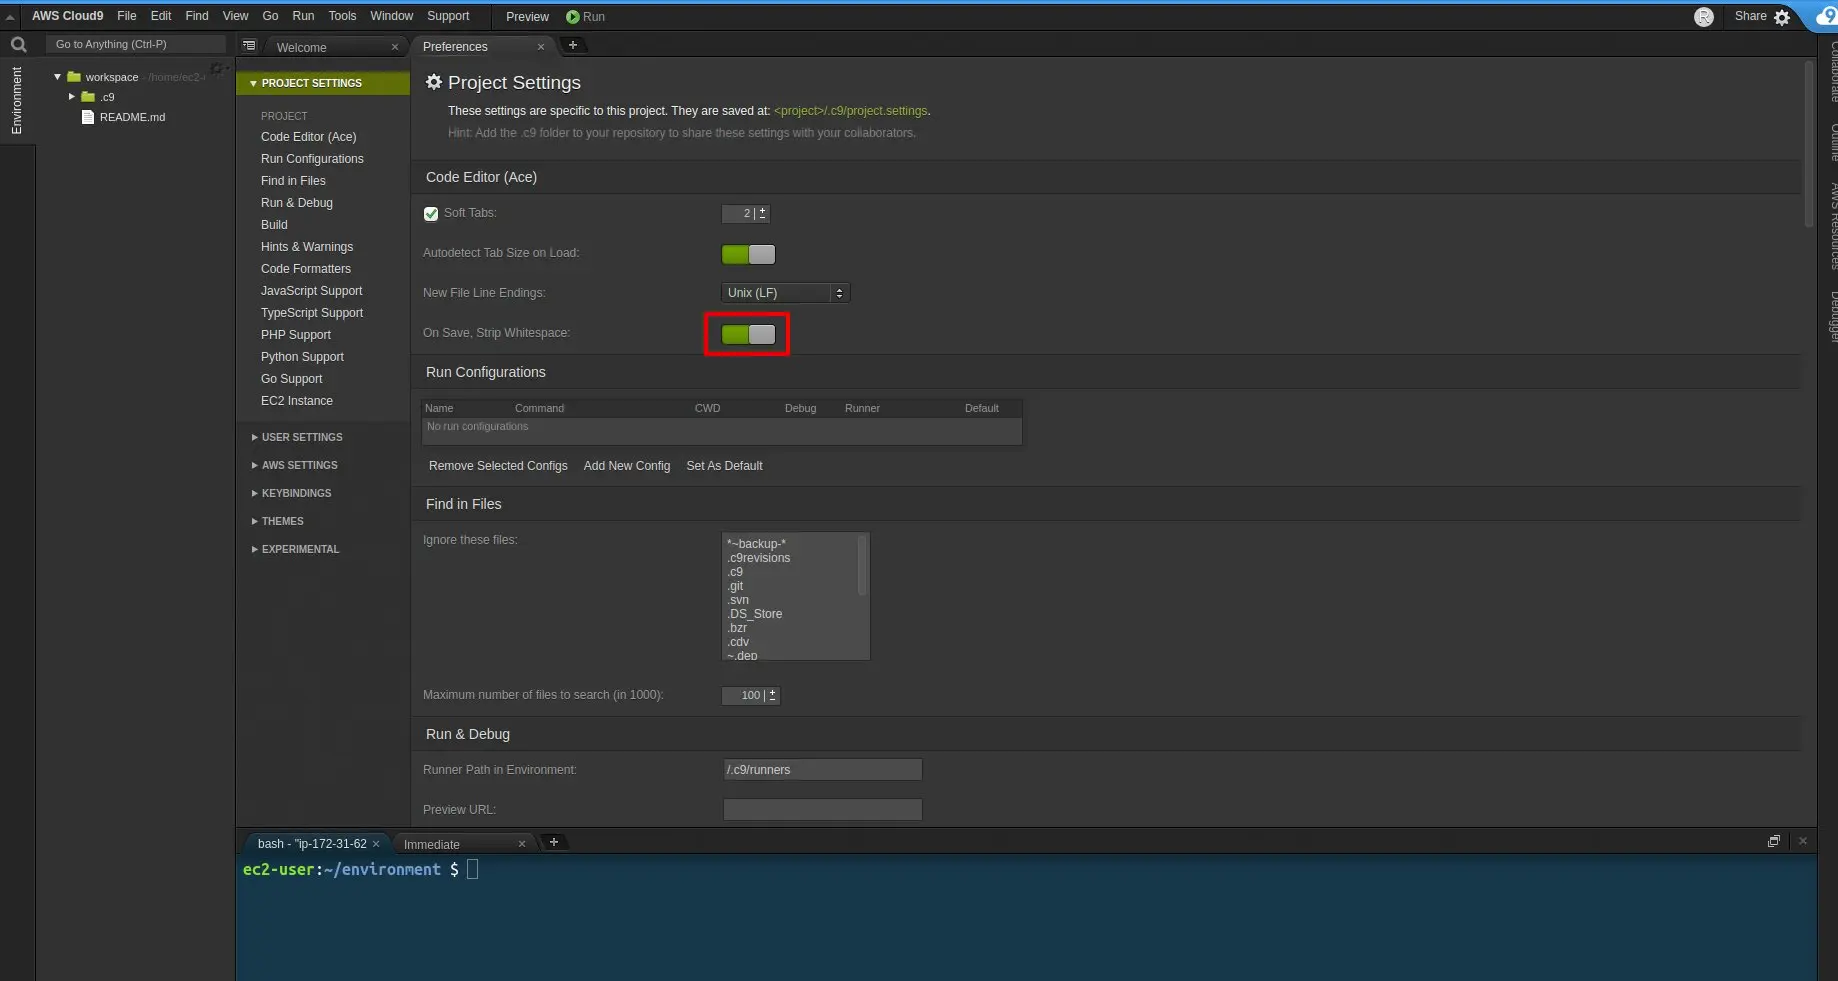Select EC2 Instance in settings list
The width and height of the screenshot is (1838, 981).
tap(297, 401)
